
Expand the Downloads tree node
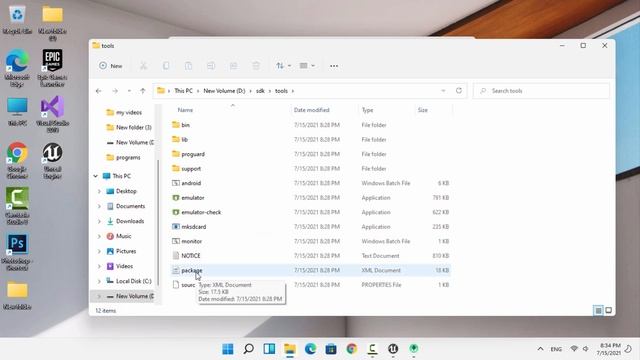click(99, 221)
